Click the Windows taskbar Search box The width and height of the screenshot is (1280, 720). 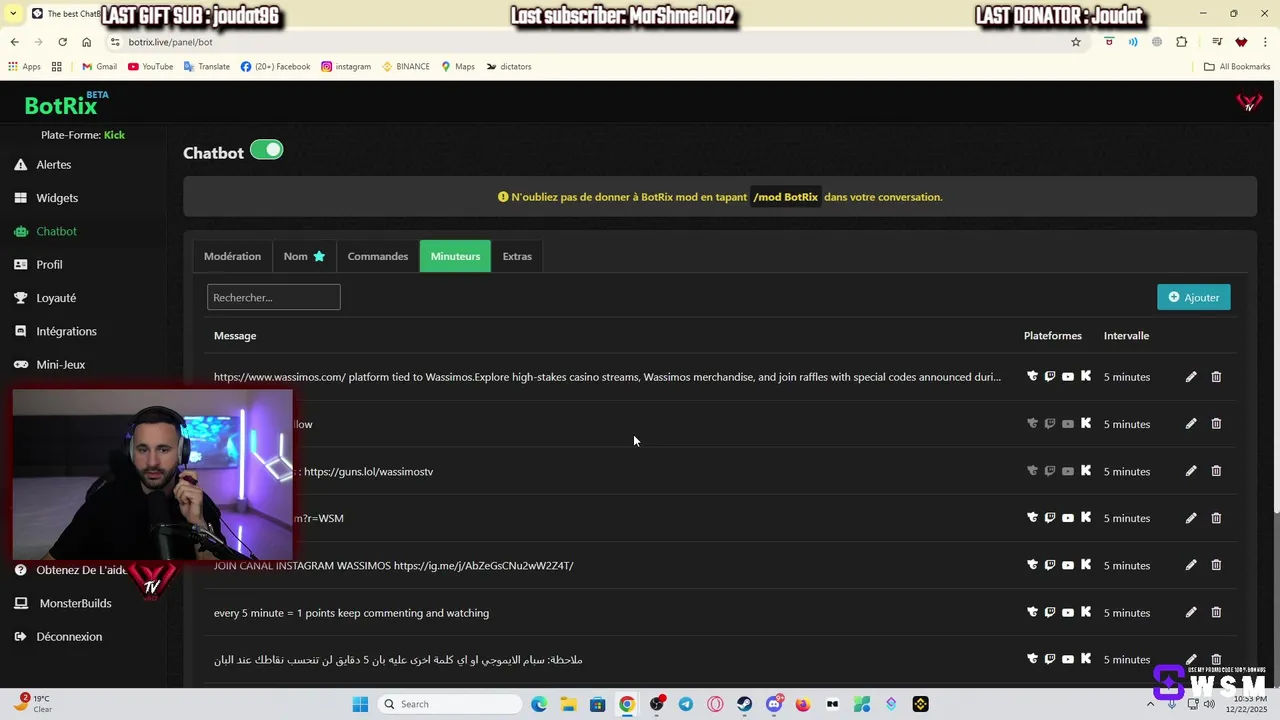[x=450, y=704]
